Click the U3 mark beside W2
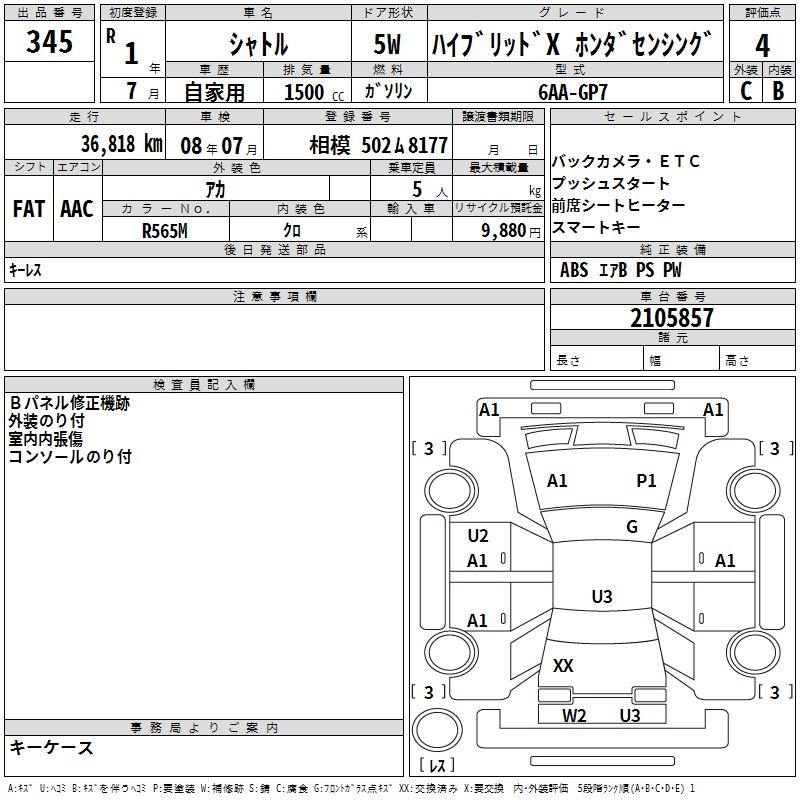The width and height of the screenshot is (800, 800). click(x=630, y=716)
